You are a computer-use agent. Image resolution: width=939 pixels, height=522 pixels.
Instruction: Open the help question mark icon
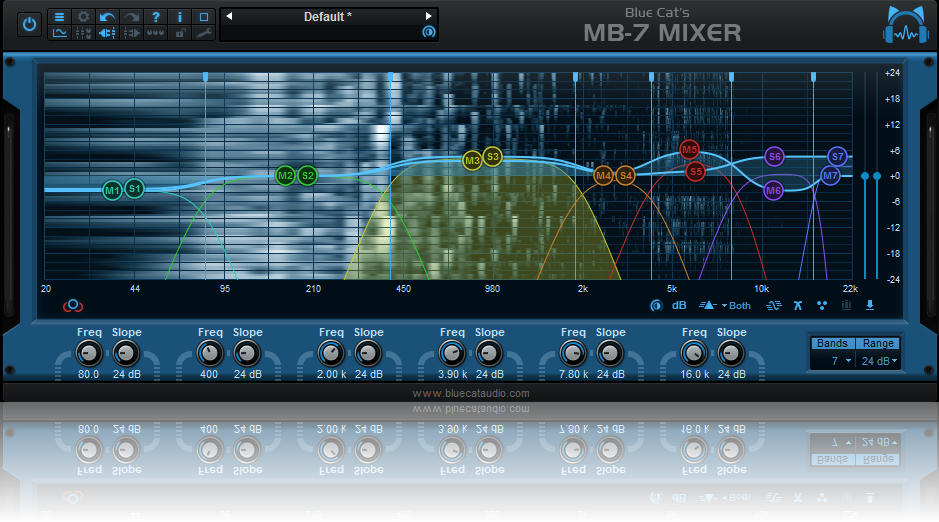pyautogui.click(x=155, y=17)
